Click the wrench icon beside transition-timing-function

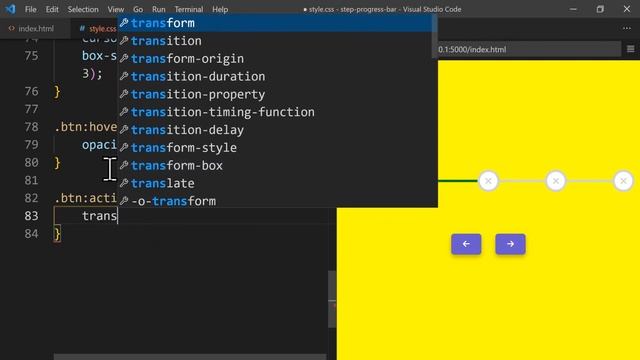tap(124, 112)
